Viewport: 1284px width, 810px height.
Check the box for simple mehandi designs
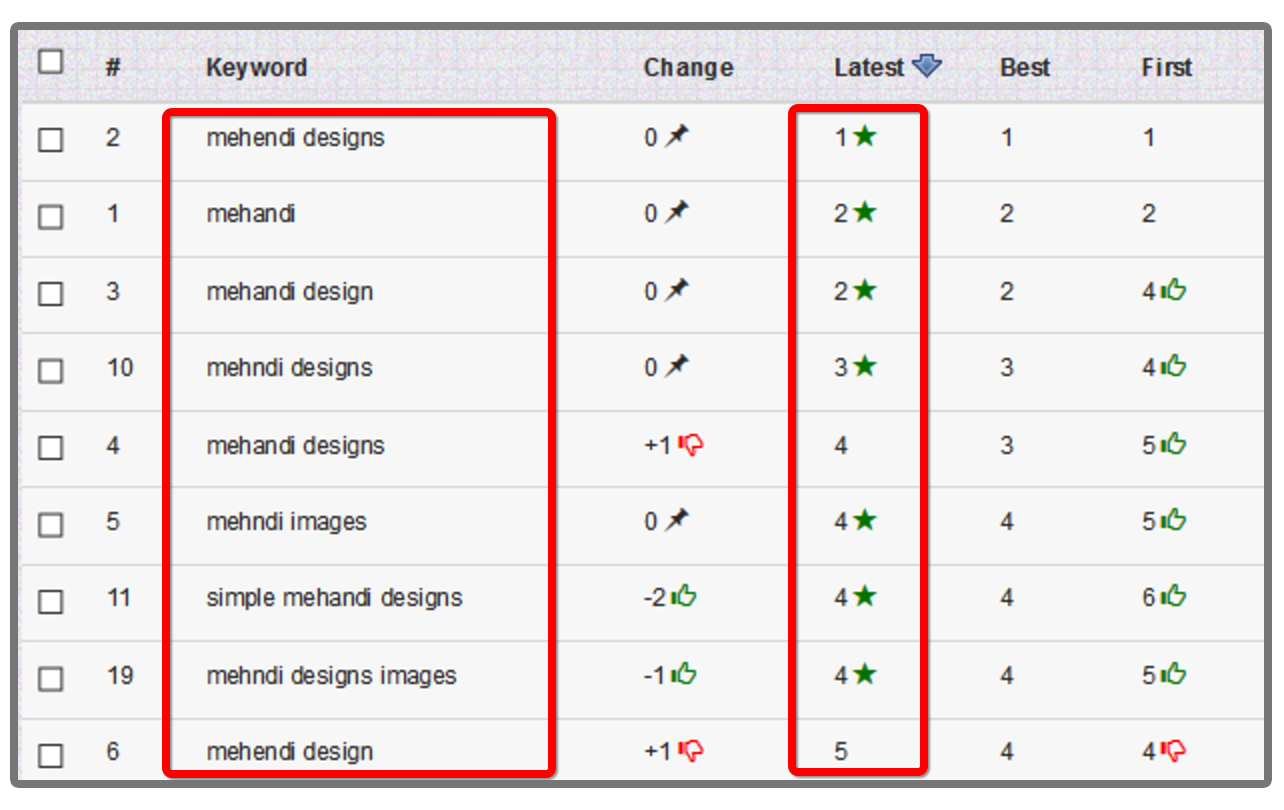[50, 602]
